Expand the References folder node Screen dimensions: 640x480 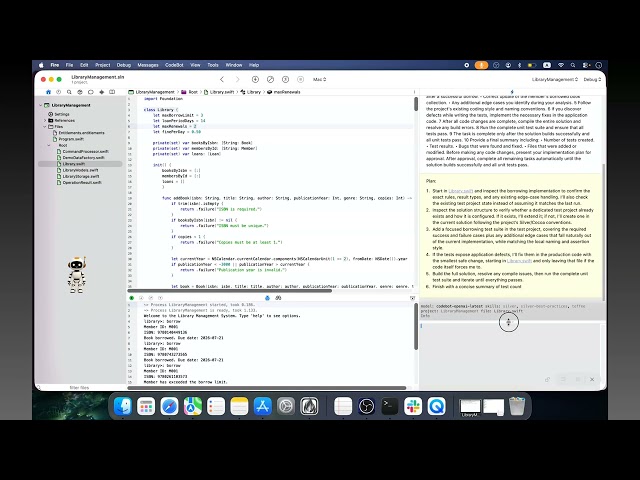(x=45, y=120)
